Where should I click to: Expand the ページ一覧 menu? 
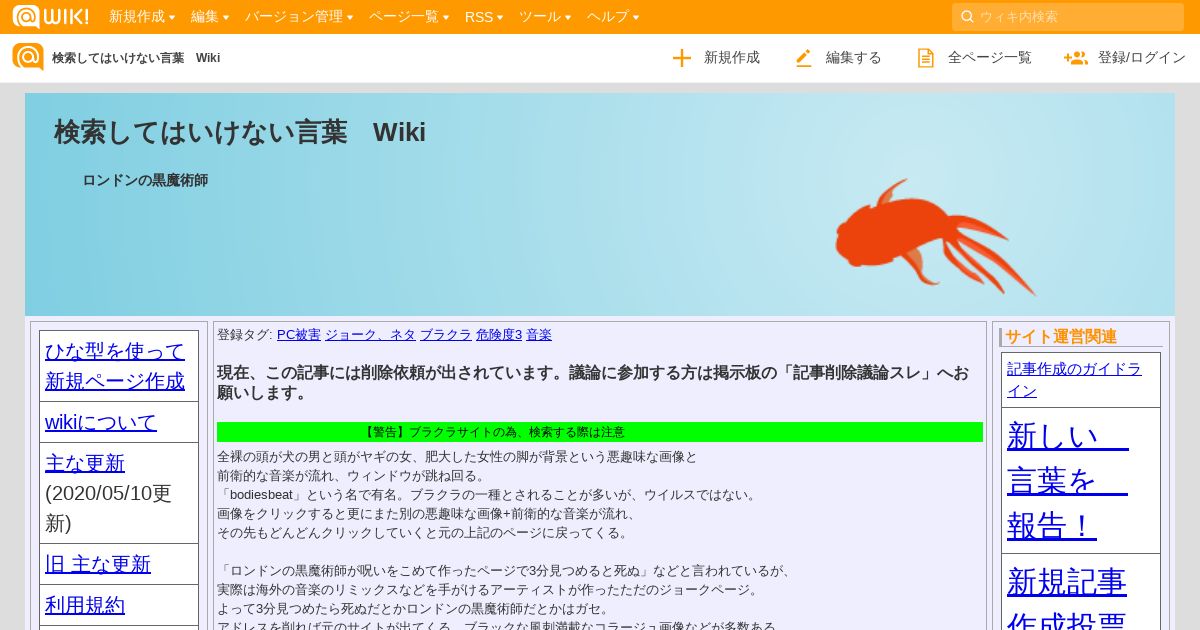(409, 17)
